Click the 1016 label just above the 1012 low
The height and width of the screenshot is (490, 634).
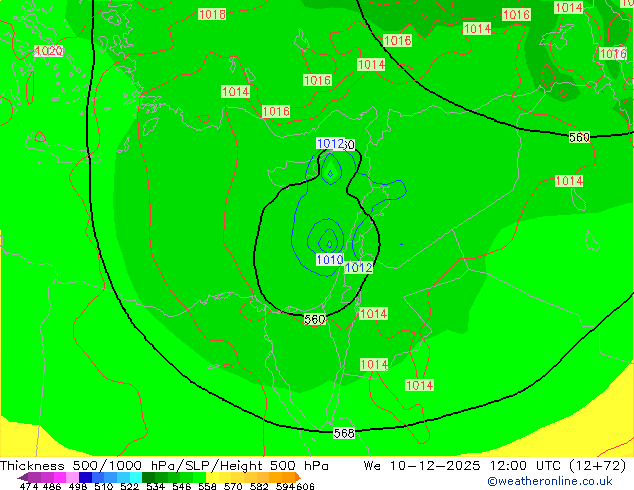point(276,111)
